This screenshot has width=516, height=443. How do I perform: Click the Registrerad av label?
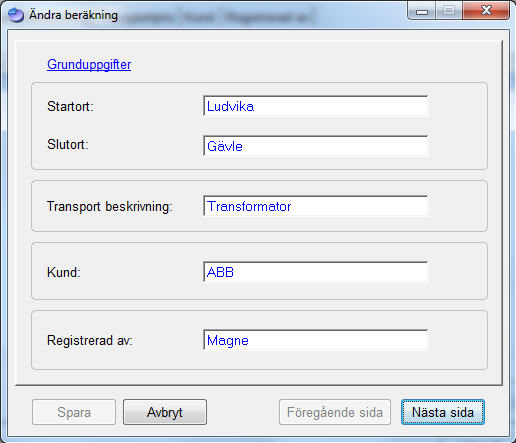pos(90,341)
